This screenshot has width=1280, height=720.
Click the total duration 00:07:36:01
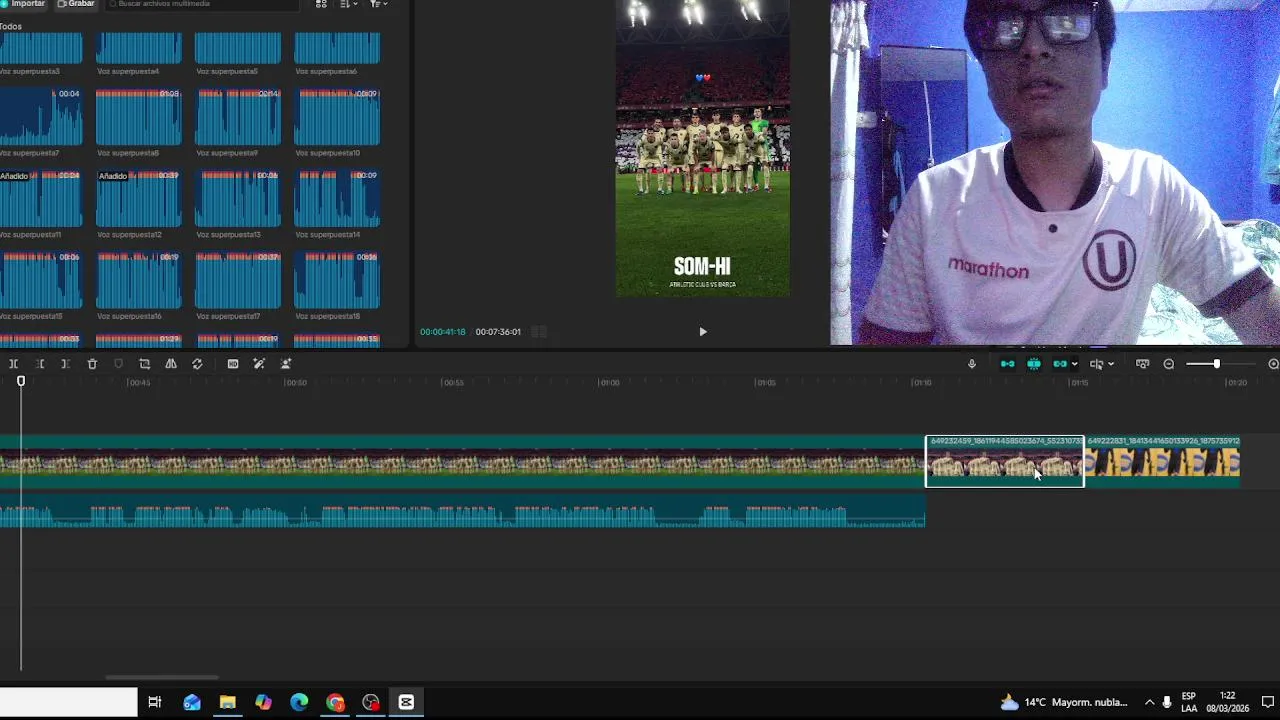pyautogui.click(x=498, y=332)
